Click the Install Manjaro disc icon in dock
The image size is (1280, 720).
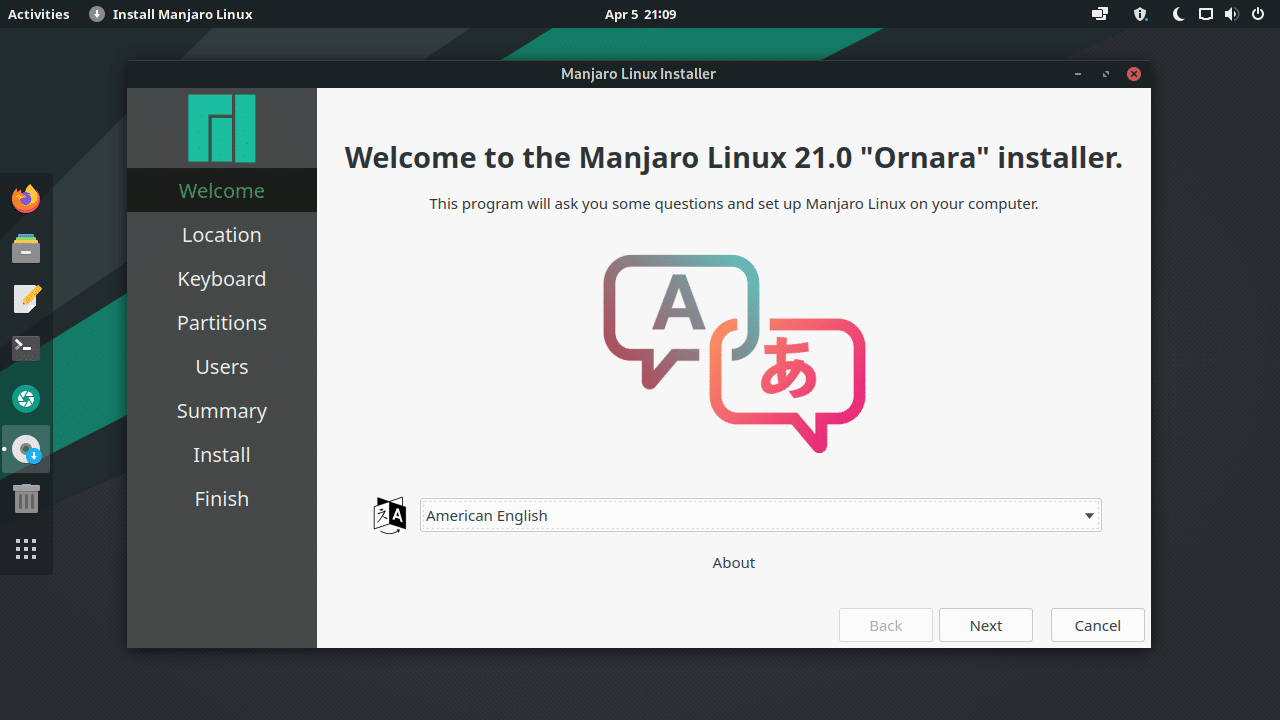pyautogui.click(x=25, y=448)
